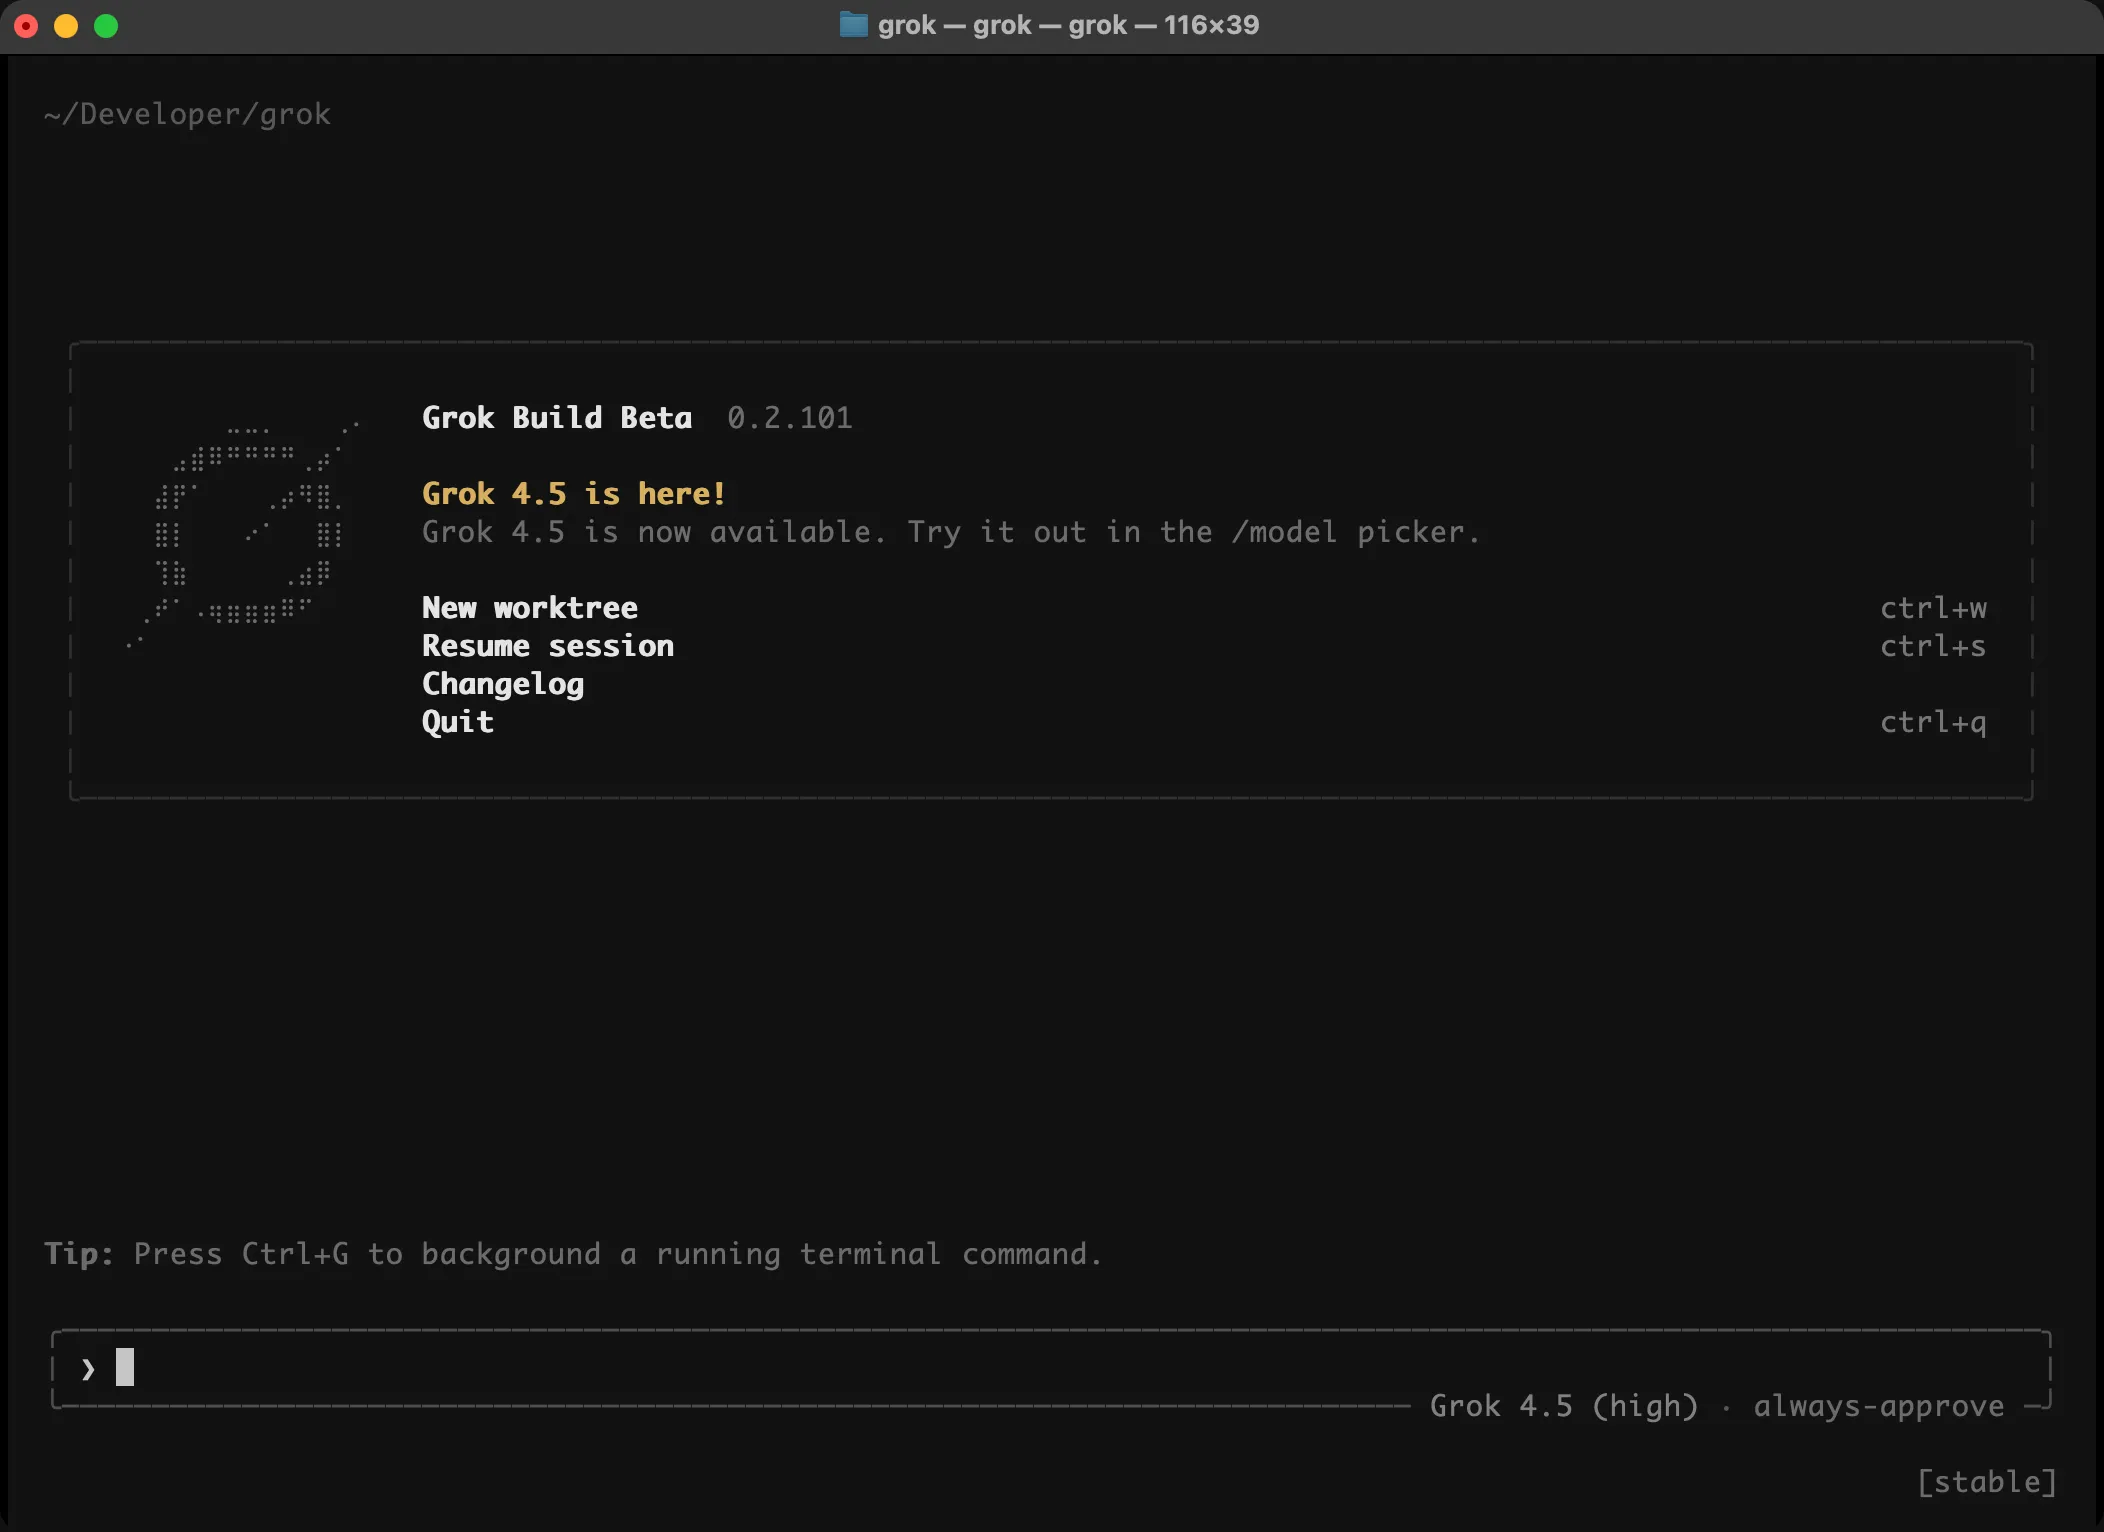Screen dimensions: 2104x1532
Task: Click the Grok Build Beta heading
Action: (557, 418)
